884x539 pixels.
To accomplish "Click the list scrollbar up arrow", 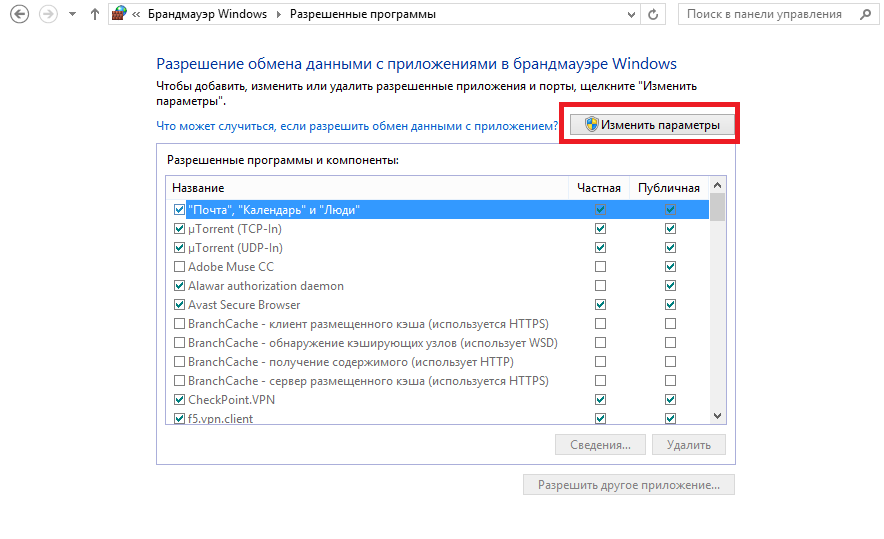I will point(717,185).
